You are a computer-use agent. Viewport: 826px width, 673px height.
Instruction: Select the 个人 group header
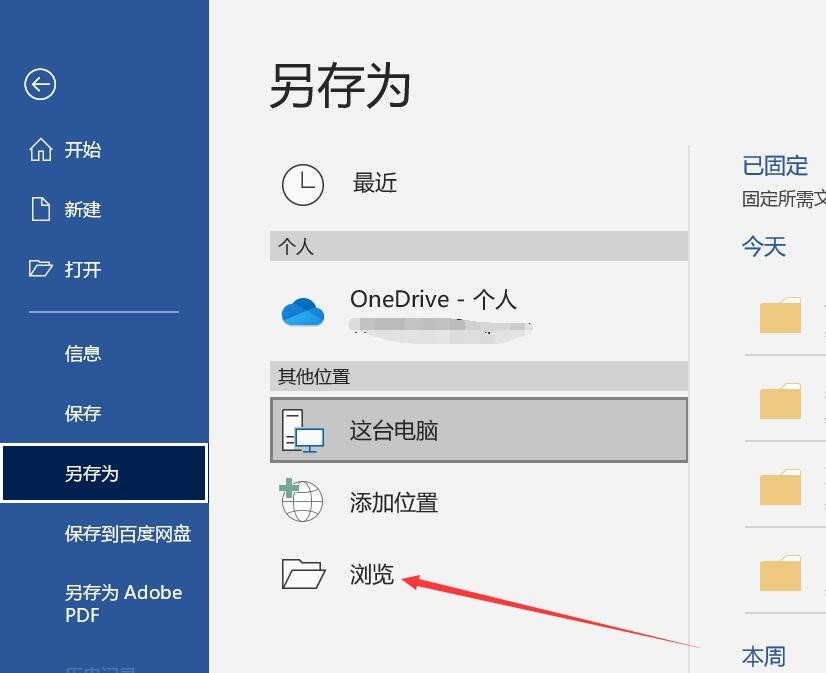288,246
